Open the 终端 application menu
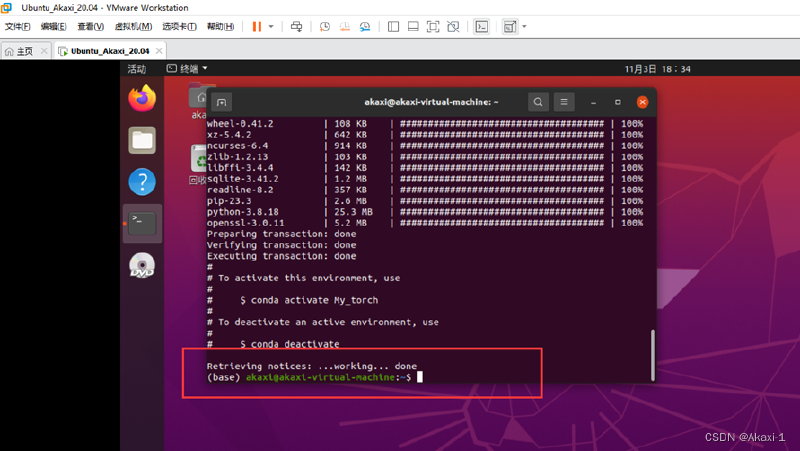 coord(187,69)
